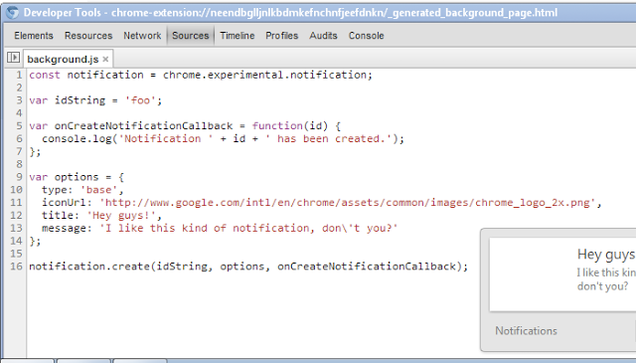Click line number 5 in the gutter
Screen dimensions: 636x363
[x=19, y=126]
